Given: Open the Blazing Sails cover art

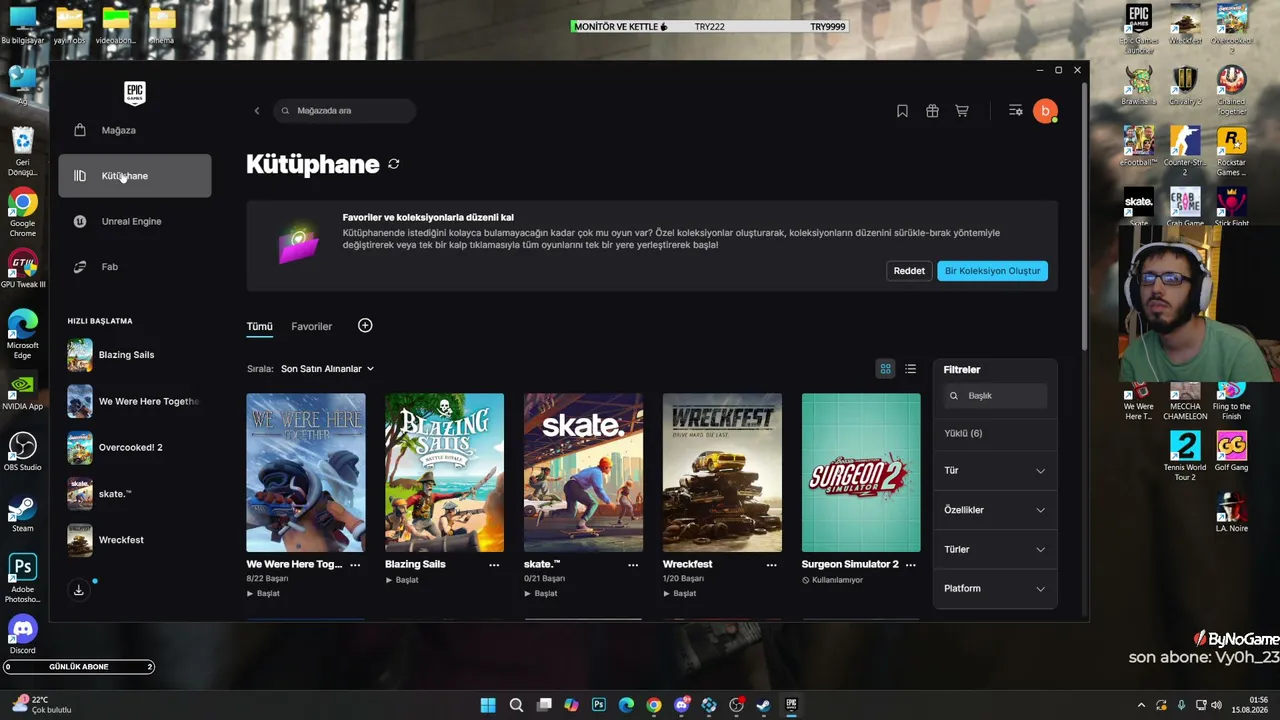Looking at the screenshot, I should tap(445, 472).
